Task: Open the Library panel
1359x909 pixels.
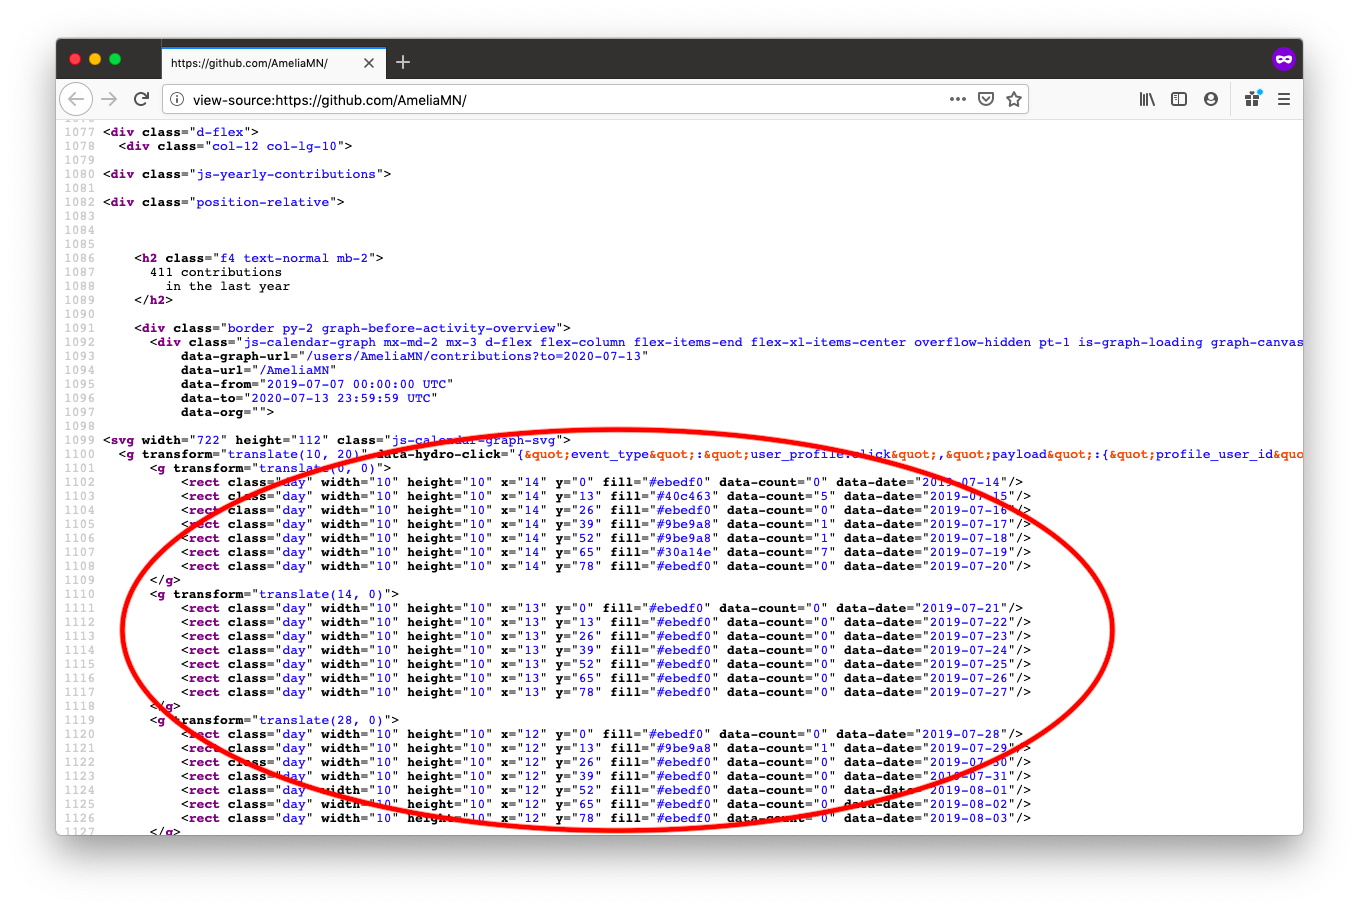Action: click(x=1147, y=99)
